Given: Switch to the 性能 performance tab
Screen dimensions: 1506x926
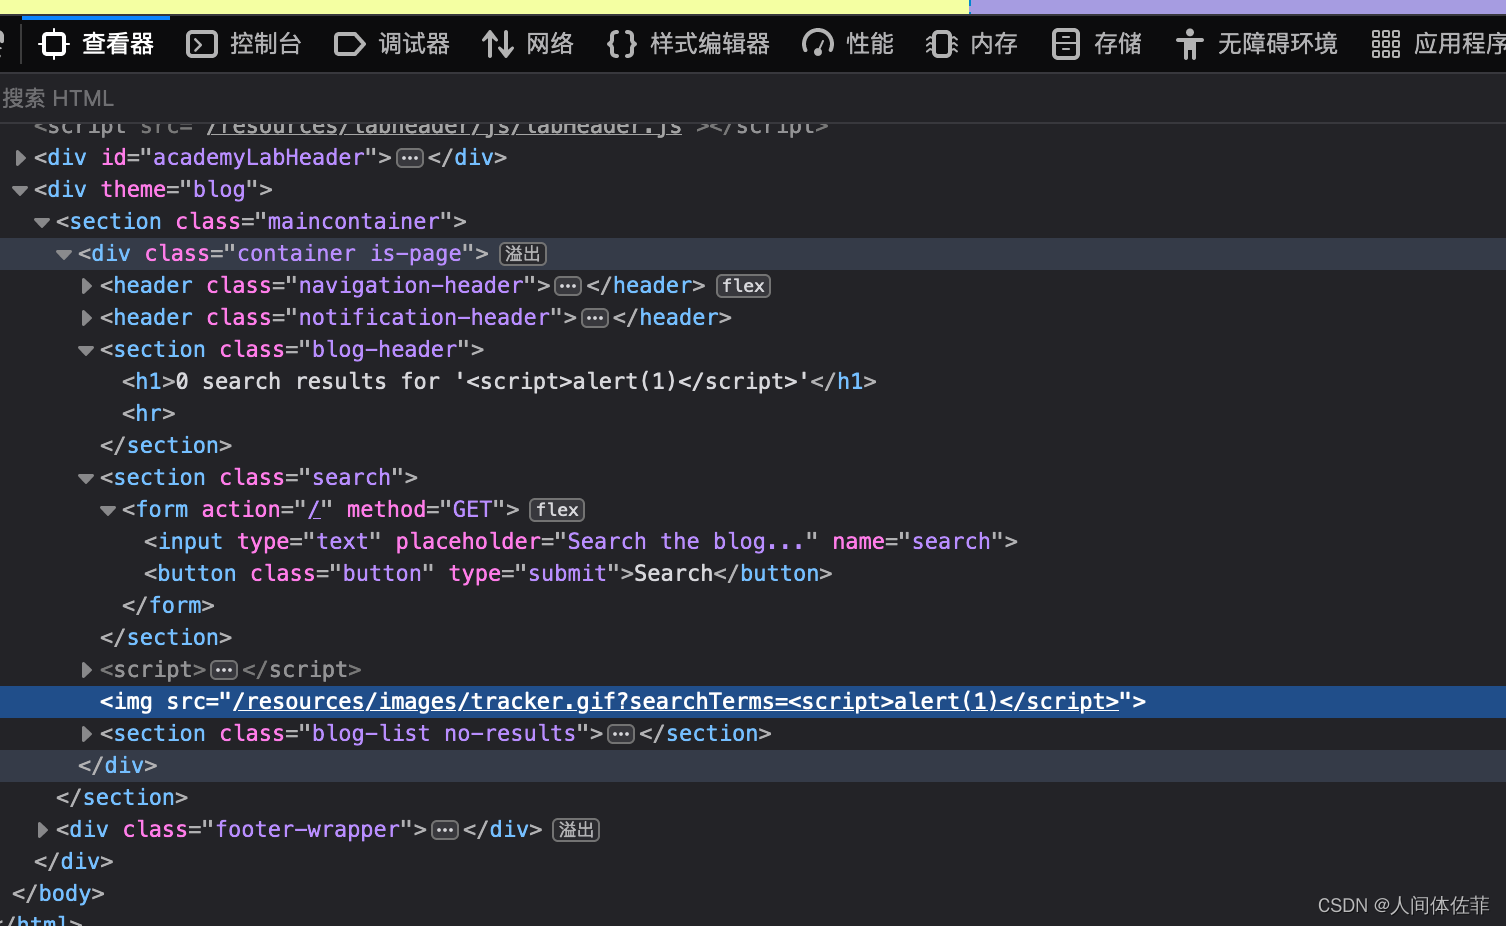Looking at the screenshot, I should coord(848,44).
